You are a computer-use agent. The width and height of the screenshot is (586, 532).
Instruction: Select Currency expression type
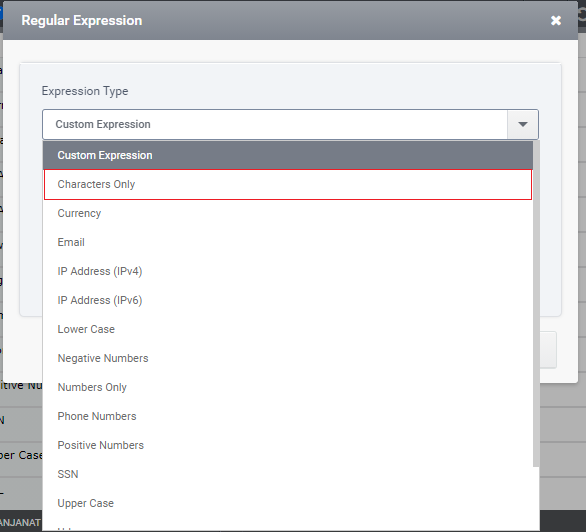[x=288, y=213]
